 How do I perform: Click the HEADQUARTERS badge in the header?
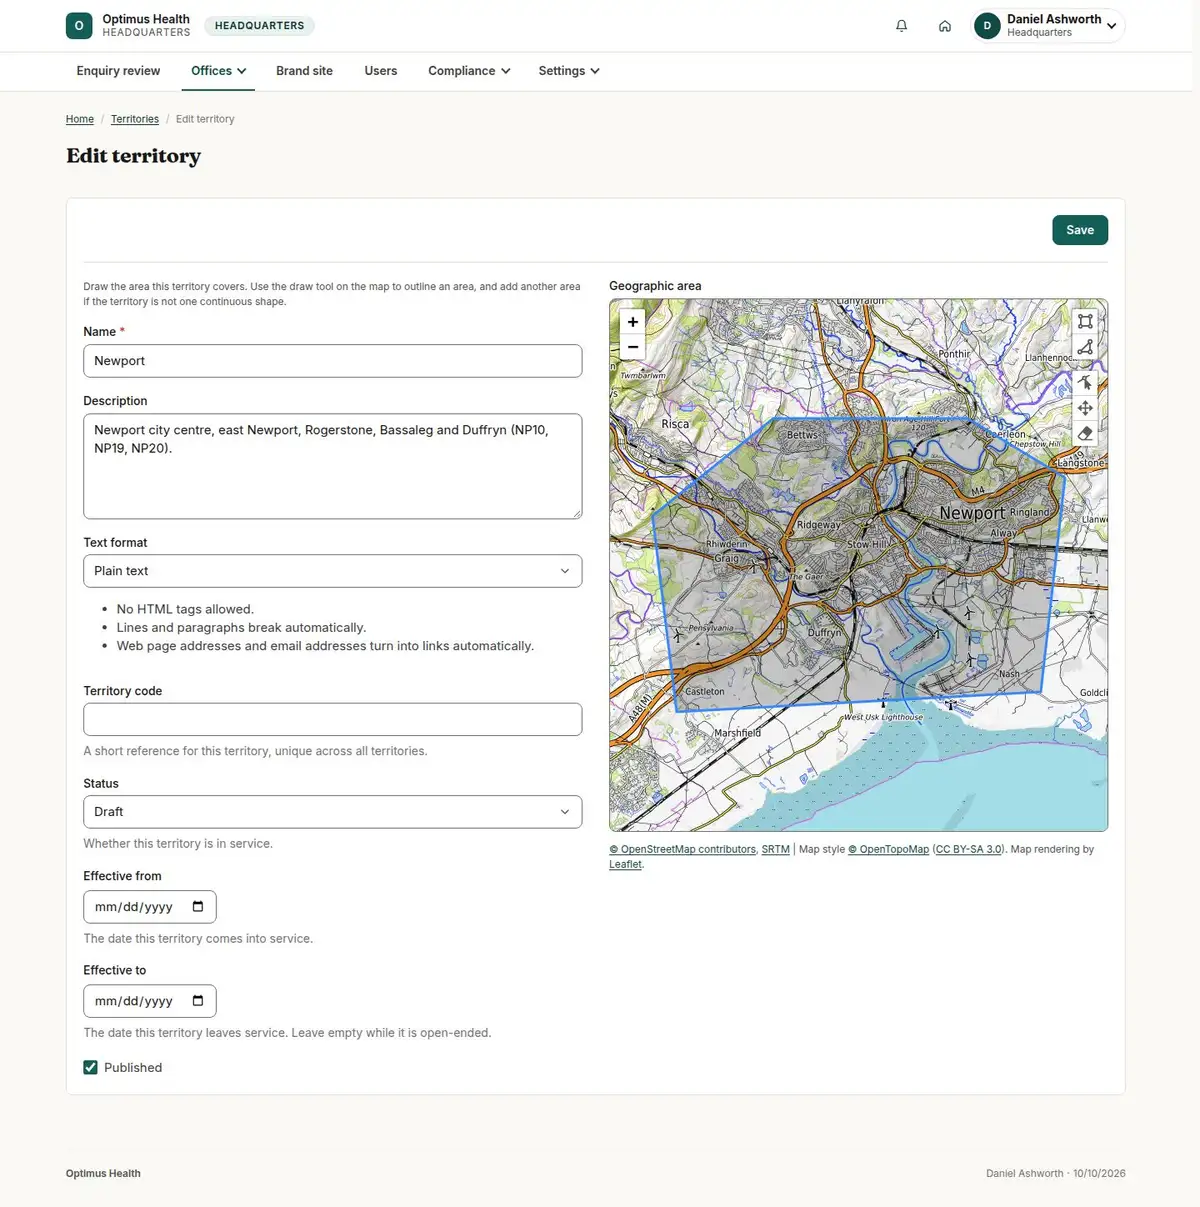[x=260, y=26]
